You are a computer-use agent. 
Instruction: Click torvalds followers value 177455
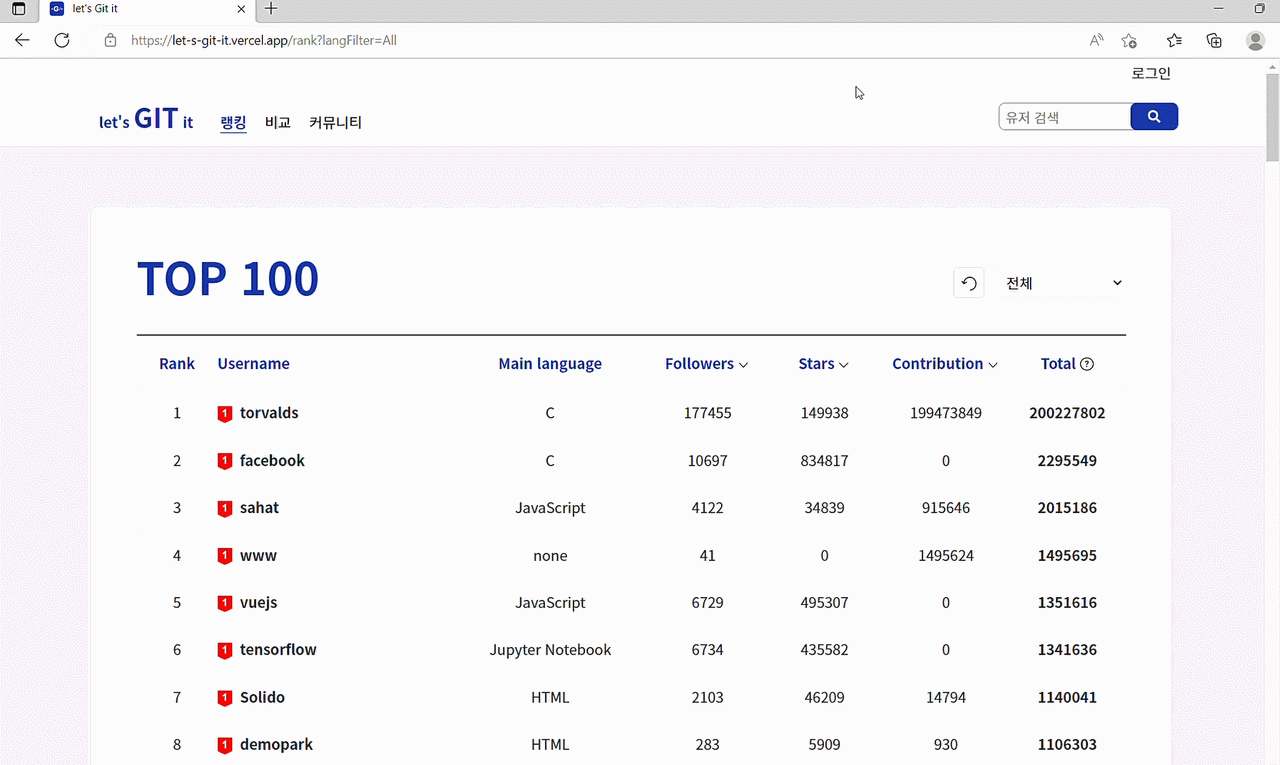tap(707, 413)
